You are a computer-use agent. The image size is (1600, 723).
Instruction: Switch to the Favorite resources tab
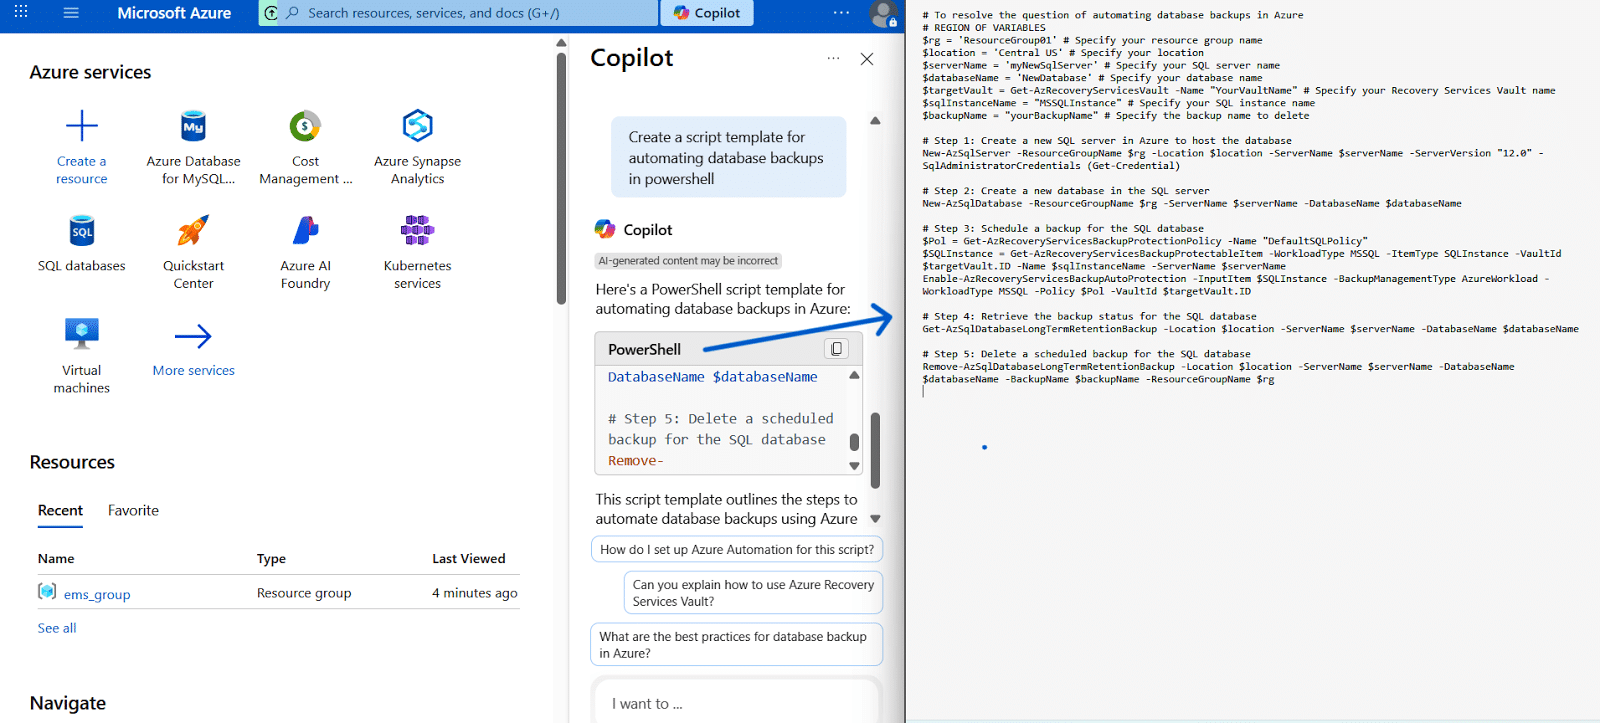click(x=133, y=511)
